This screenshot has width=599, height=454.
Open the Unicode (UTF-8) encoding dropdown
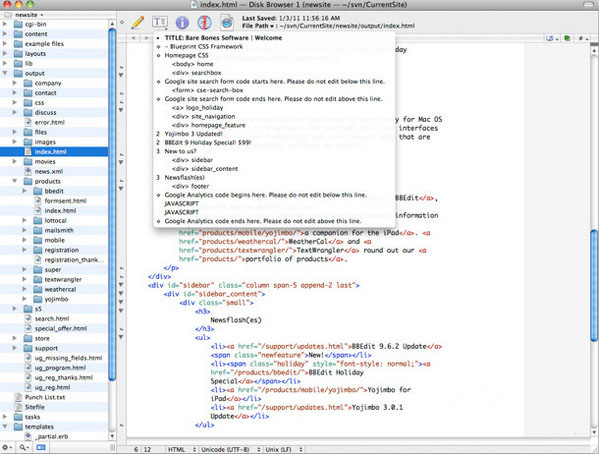coord(230,449)
